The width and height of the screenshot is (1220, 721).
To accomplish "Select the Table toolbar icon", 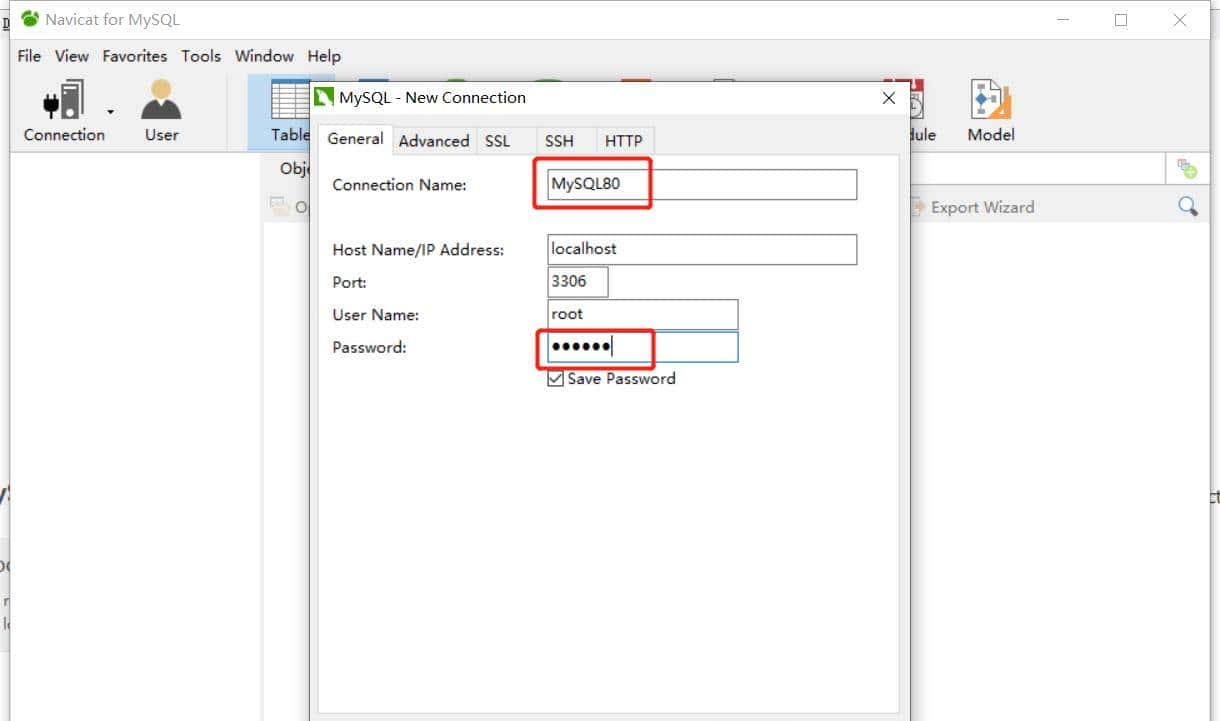I will click(x=289, y=112).
